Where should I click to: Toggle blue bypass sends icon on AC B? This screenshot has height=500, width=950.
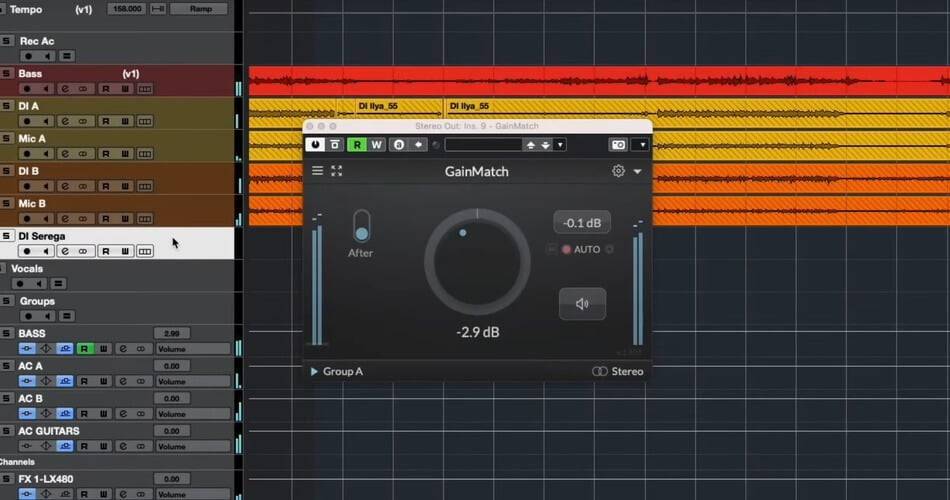65,414
